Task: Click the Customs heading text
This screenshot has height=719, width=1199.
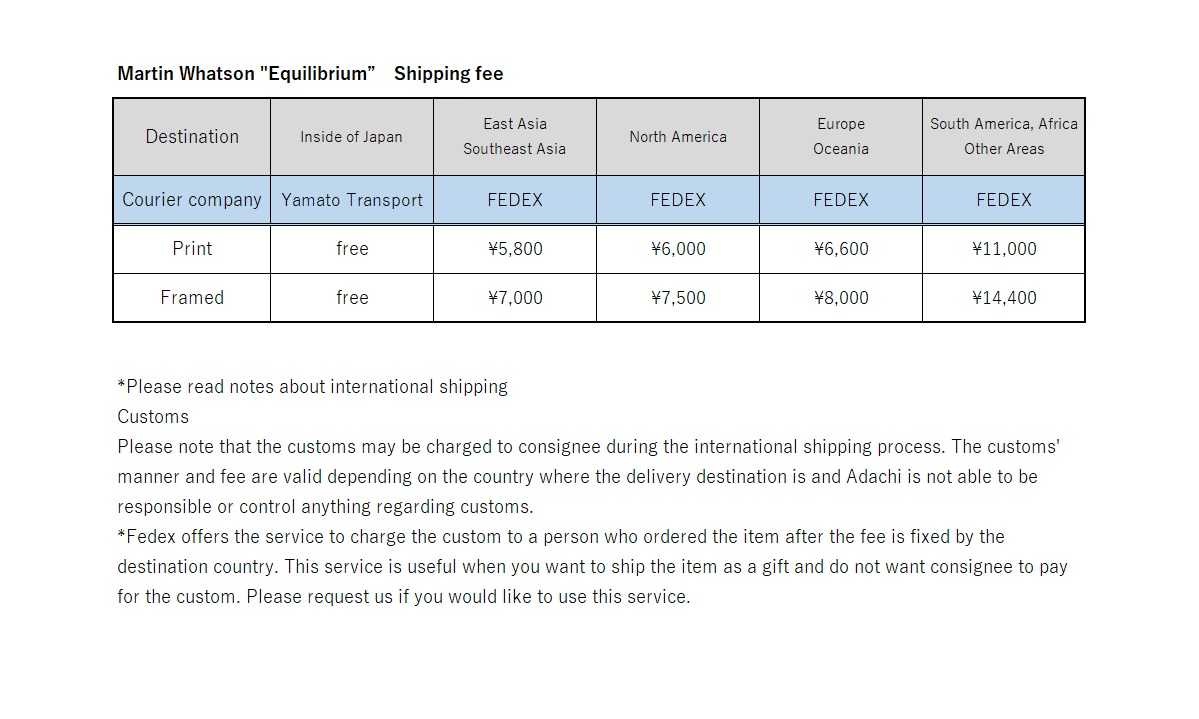Action: 153,417
